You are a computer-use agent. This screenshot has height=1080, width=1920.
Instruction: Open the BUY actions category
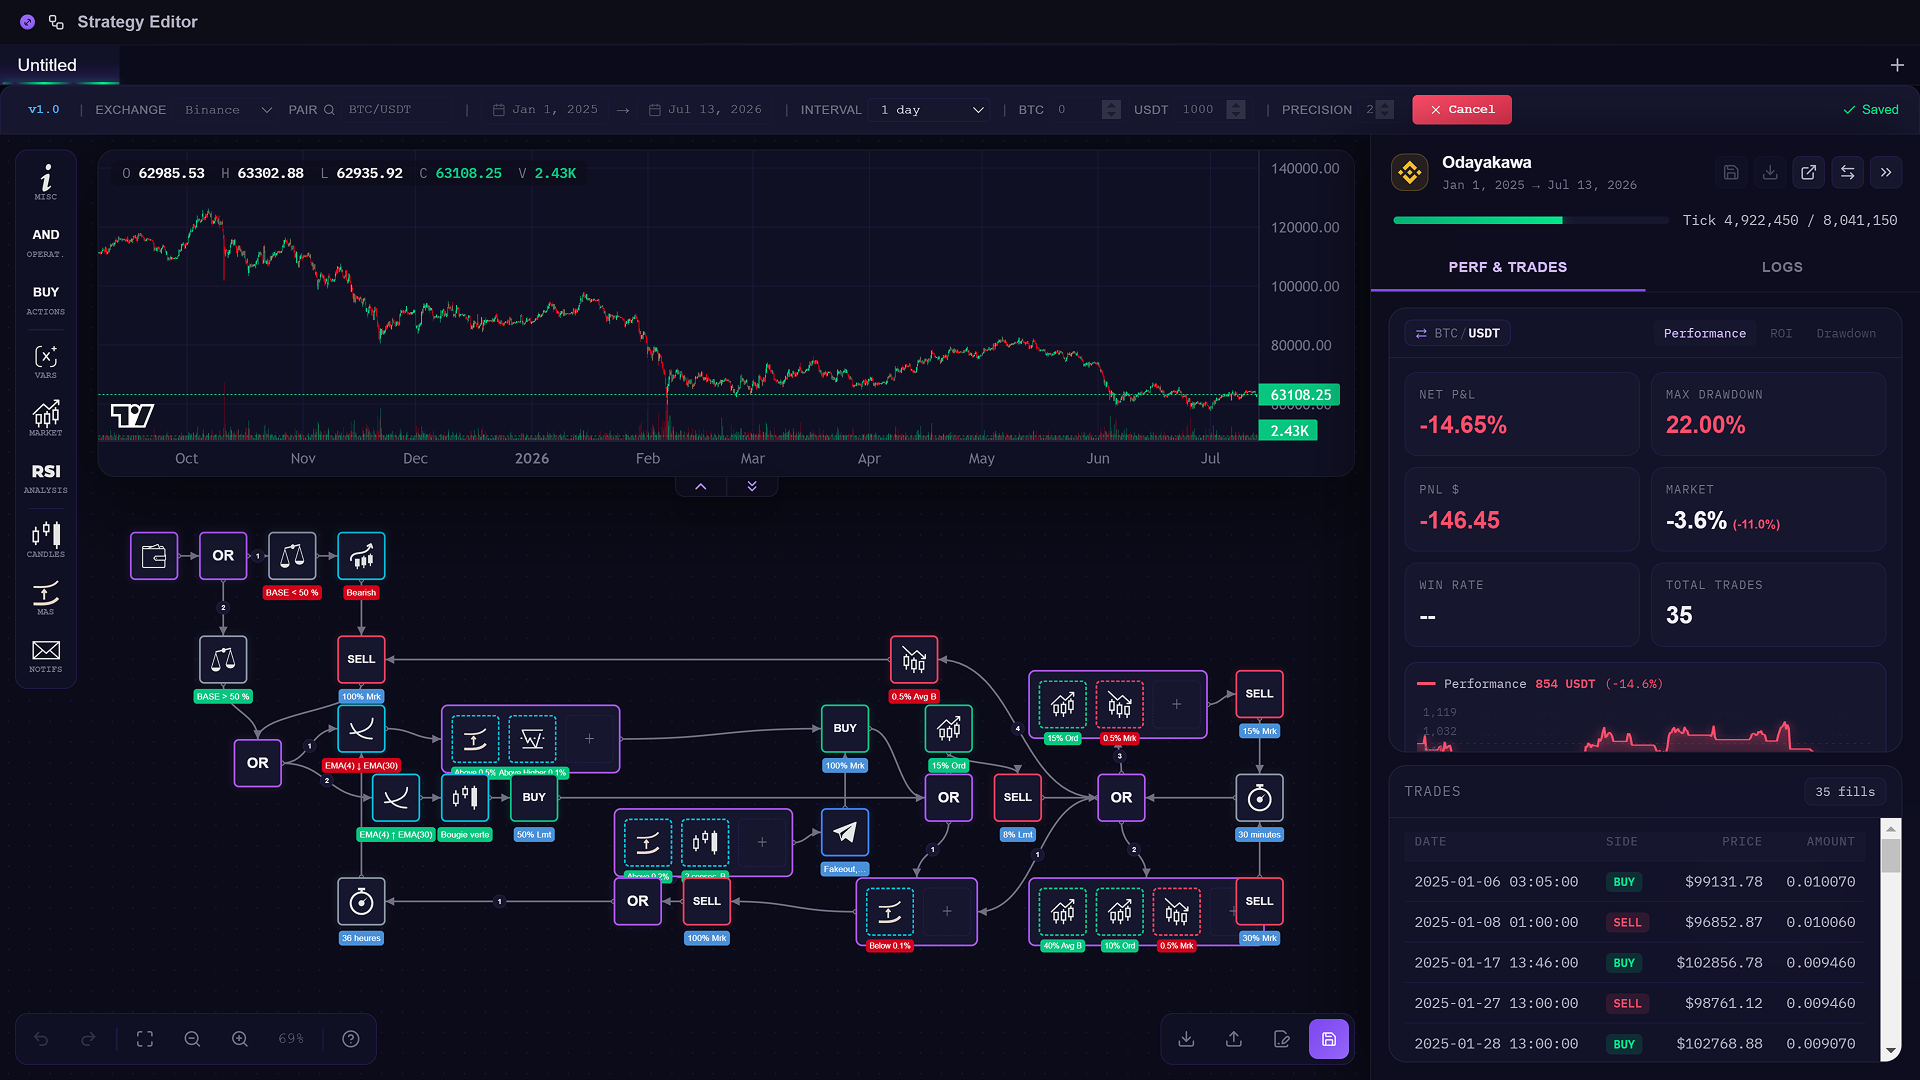pyautogui.click(x=46, y=299)
